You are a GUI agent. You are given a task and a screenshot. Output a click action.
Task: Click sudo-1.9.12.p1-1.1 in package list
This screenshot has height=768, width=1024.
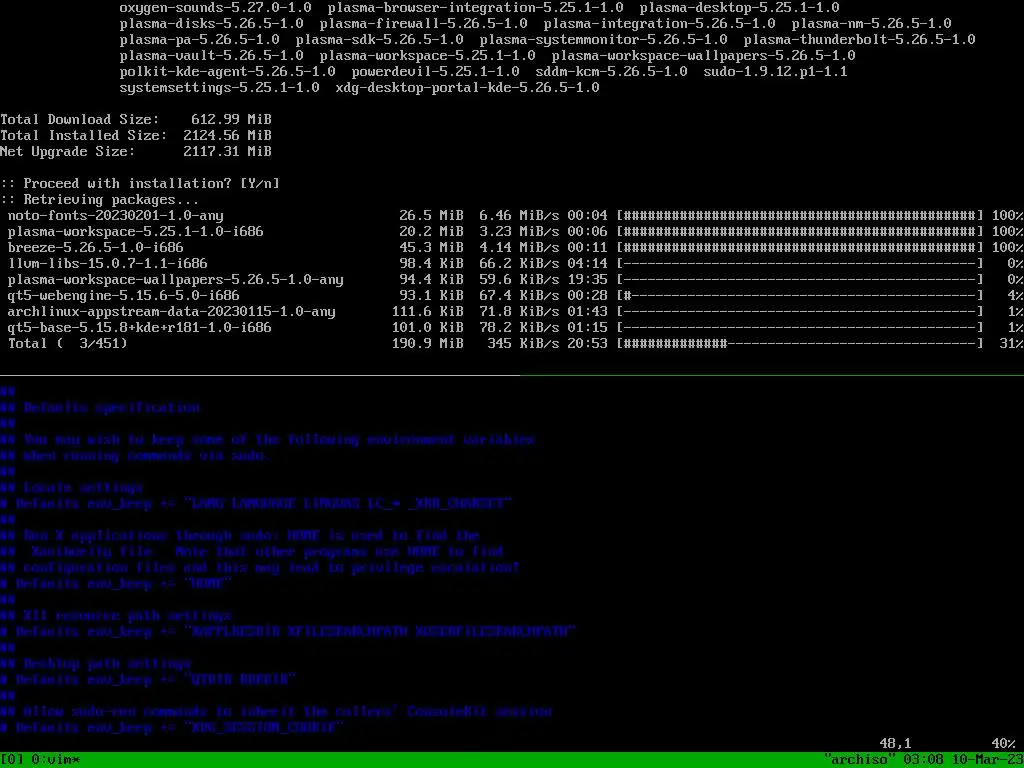(x=775, y=71)
